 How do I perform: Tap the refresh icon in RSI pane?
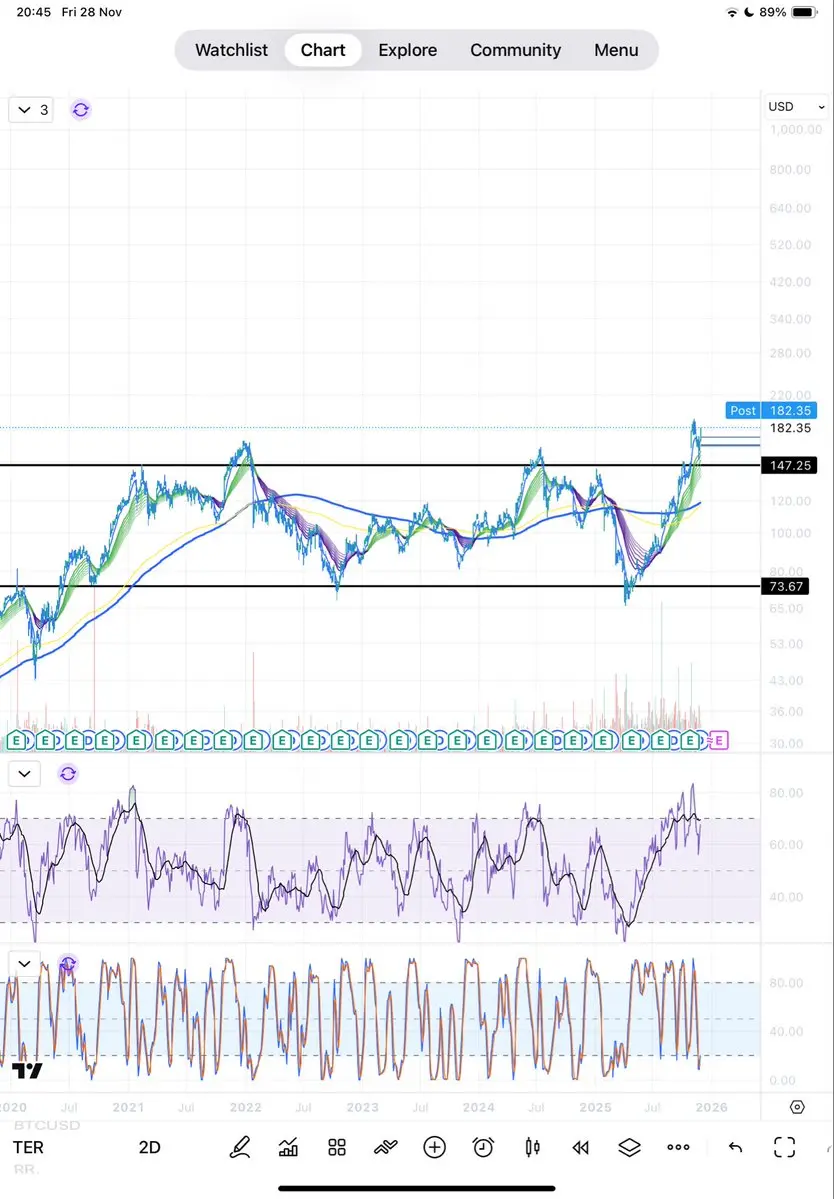[68, 774]
